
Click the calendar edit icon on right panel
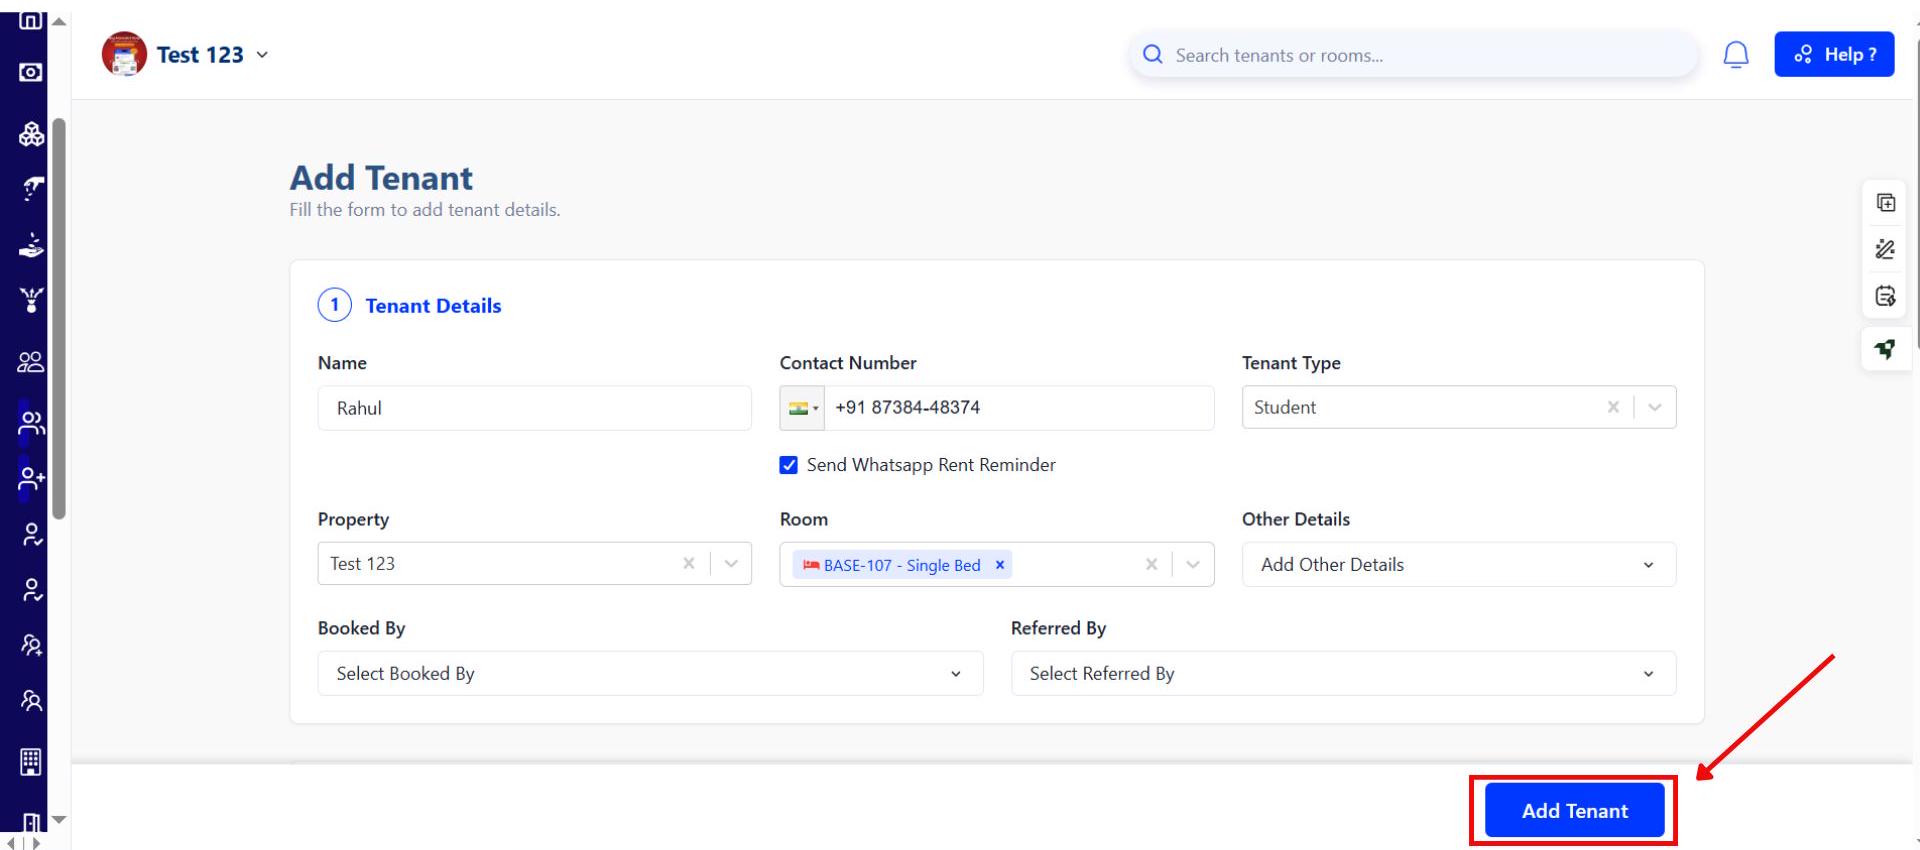pos(1885,296)
